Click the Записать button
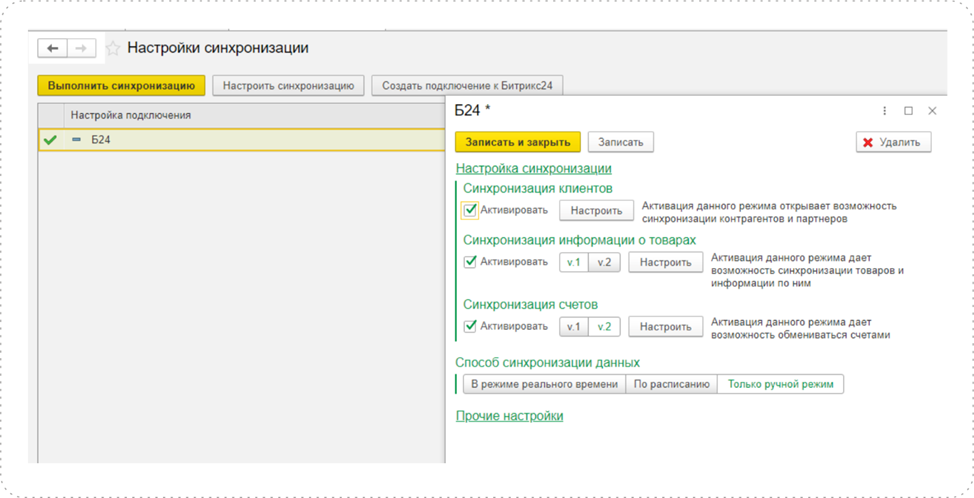974x498 pixels. (x=621, y=142)
